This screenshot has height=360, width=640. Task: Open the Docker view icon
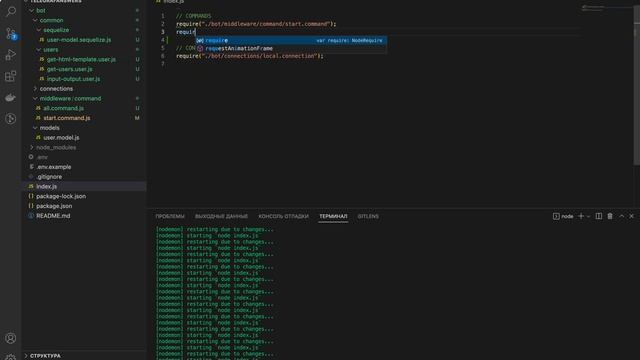point(11,98)
